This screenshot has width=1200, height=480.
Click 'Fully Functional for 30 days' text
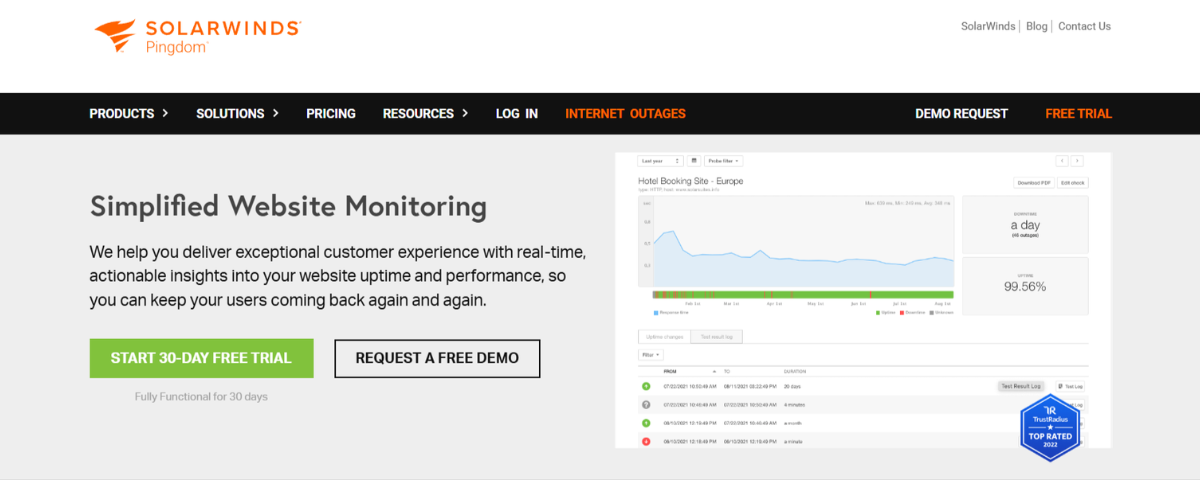click(x=201, y=397)
